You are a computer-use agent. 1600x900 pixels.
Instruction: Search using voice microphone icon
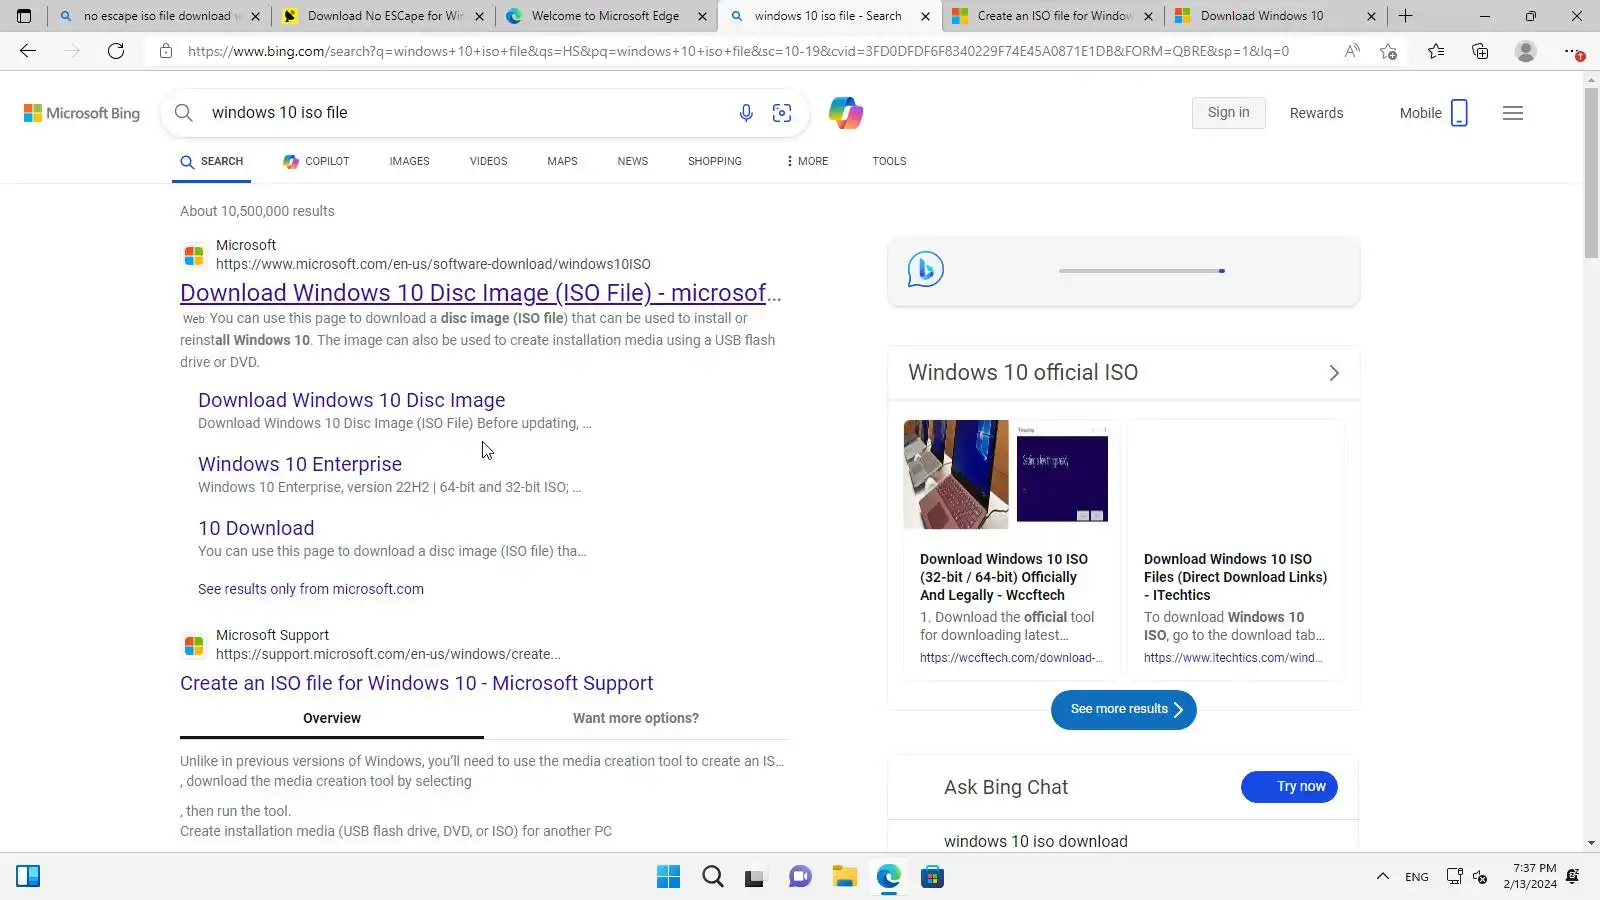tap(746, 113)
